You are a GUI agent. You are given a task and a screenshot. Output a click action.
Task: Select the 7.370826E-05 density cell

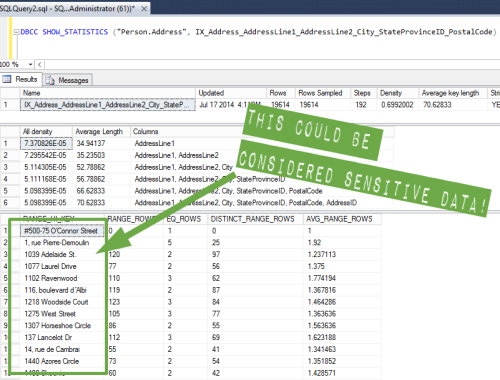(x=46, y=143)
